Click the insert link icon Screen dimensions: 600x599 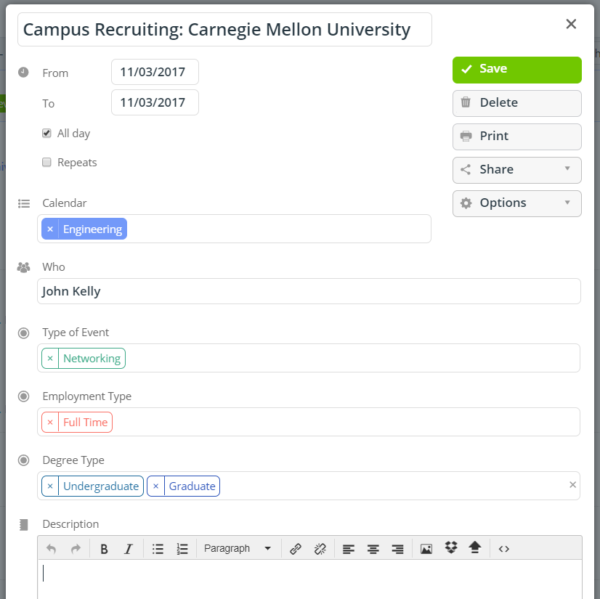coord(295,549)
